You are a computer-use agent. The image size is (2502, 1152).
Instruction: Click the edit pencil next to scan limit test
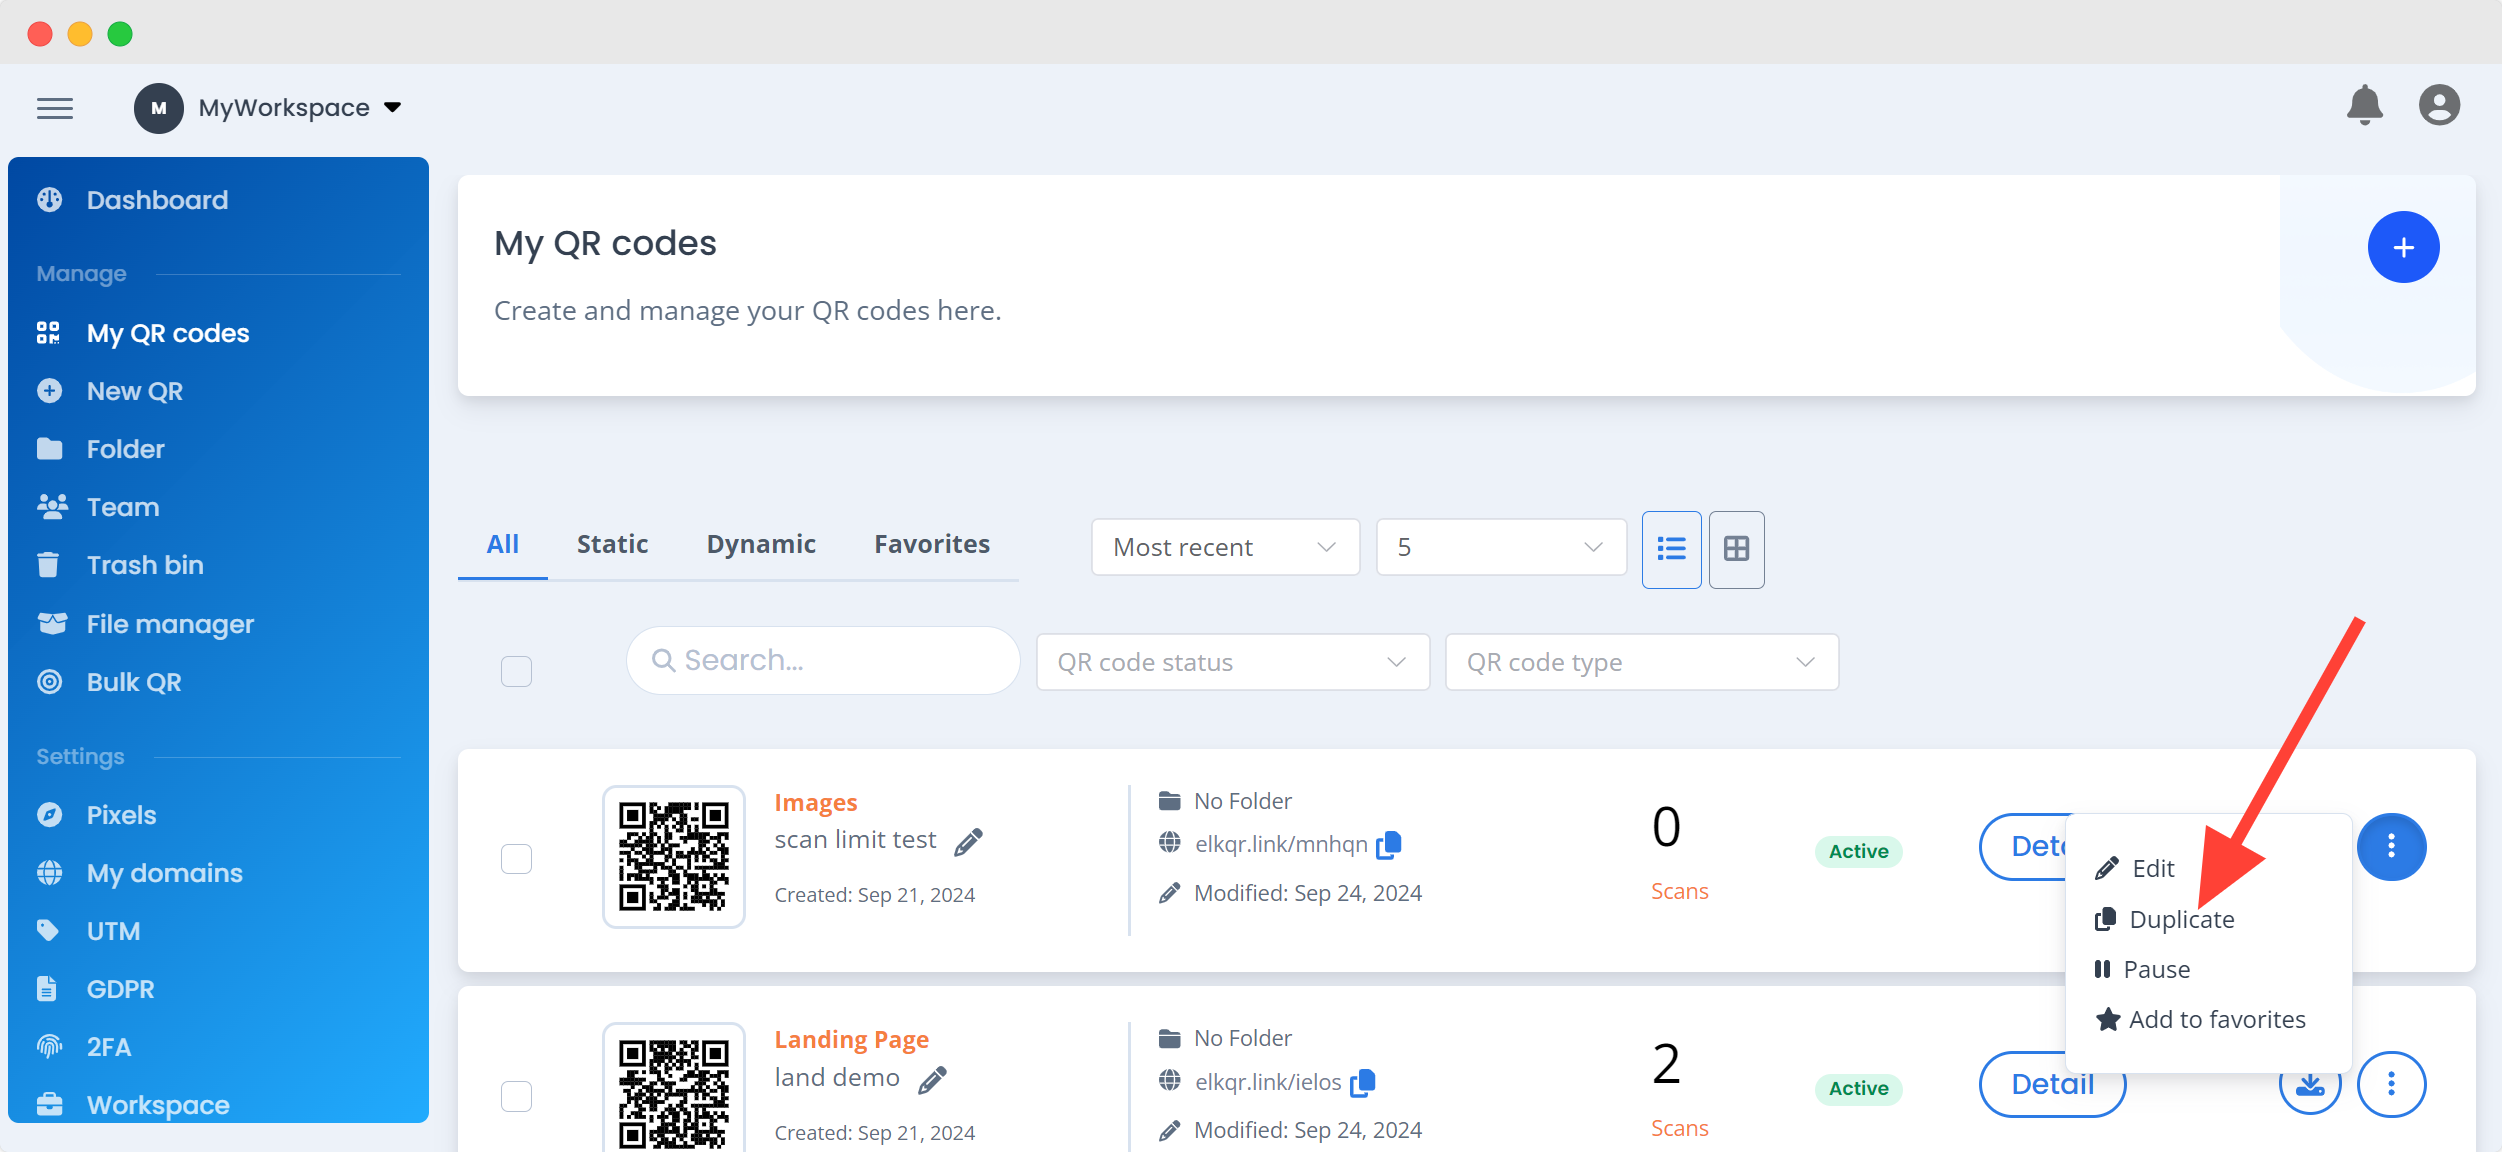click(966, 841)
